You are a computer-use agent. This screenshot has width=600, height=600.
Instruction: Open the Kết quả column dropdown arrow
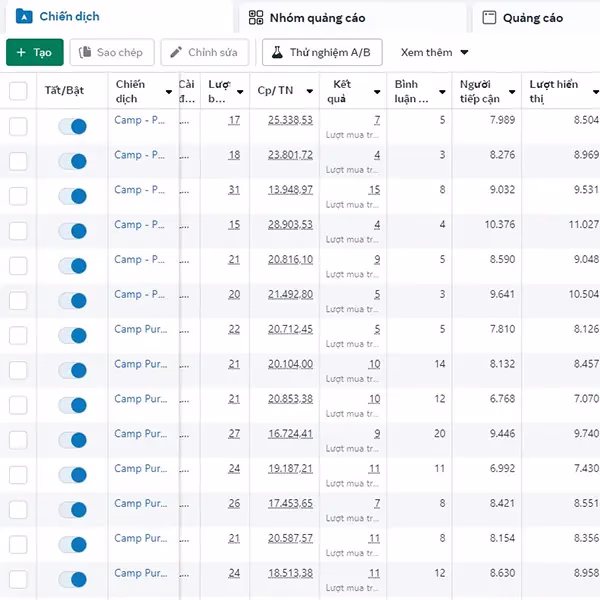click(377, 92)
